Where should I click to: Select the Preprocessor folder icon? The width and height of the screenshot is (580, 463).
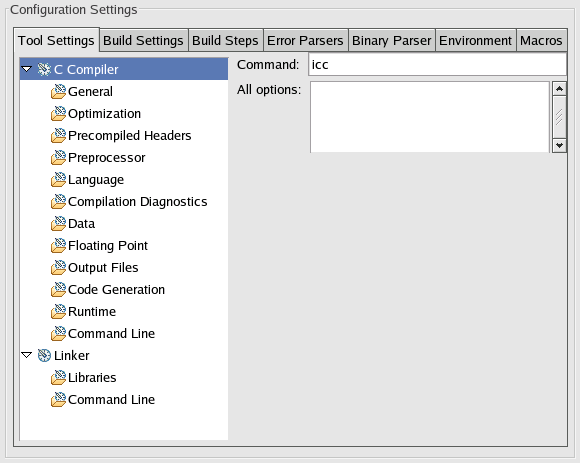tap(58, 158)
